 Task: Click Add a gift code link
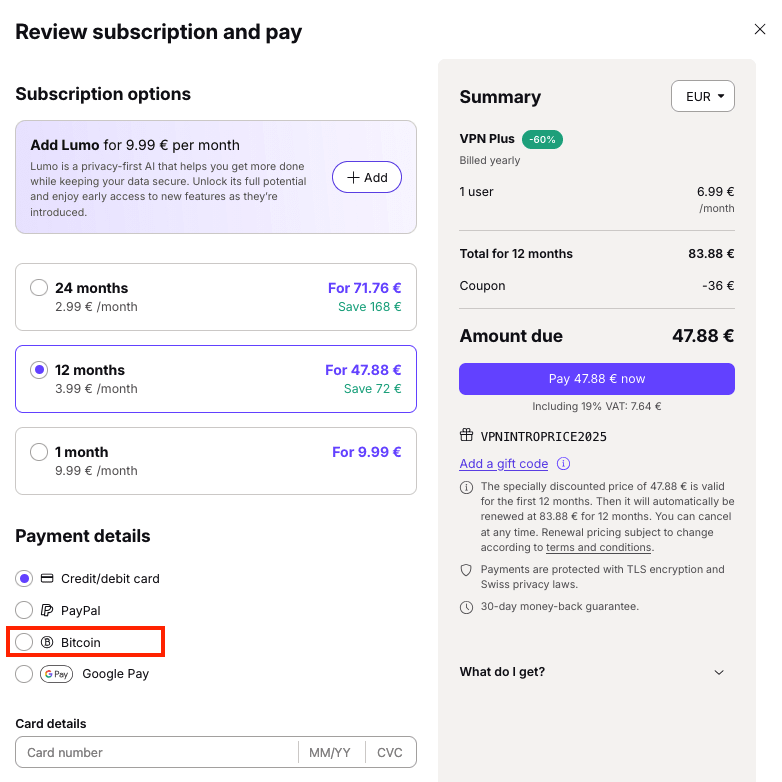coord(504,464)
